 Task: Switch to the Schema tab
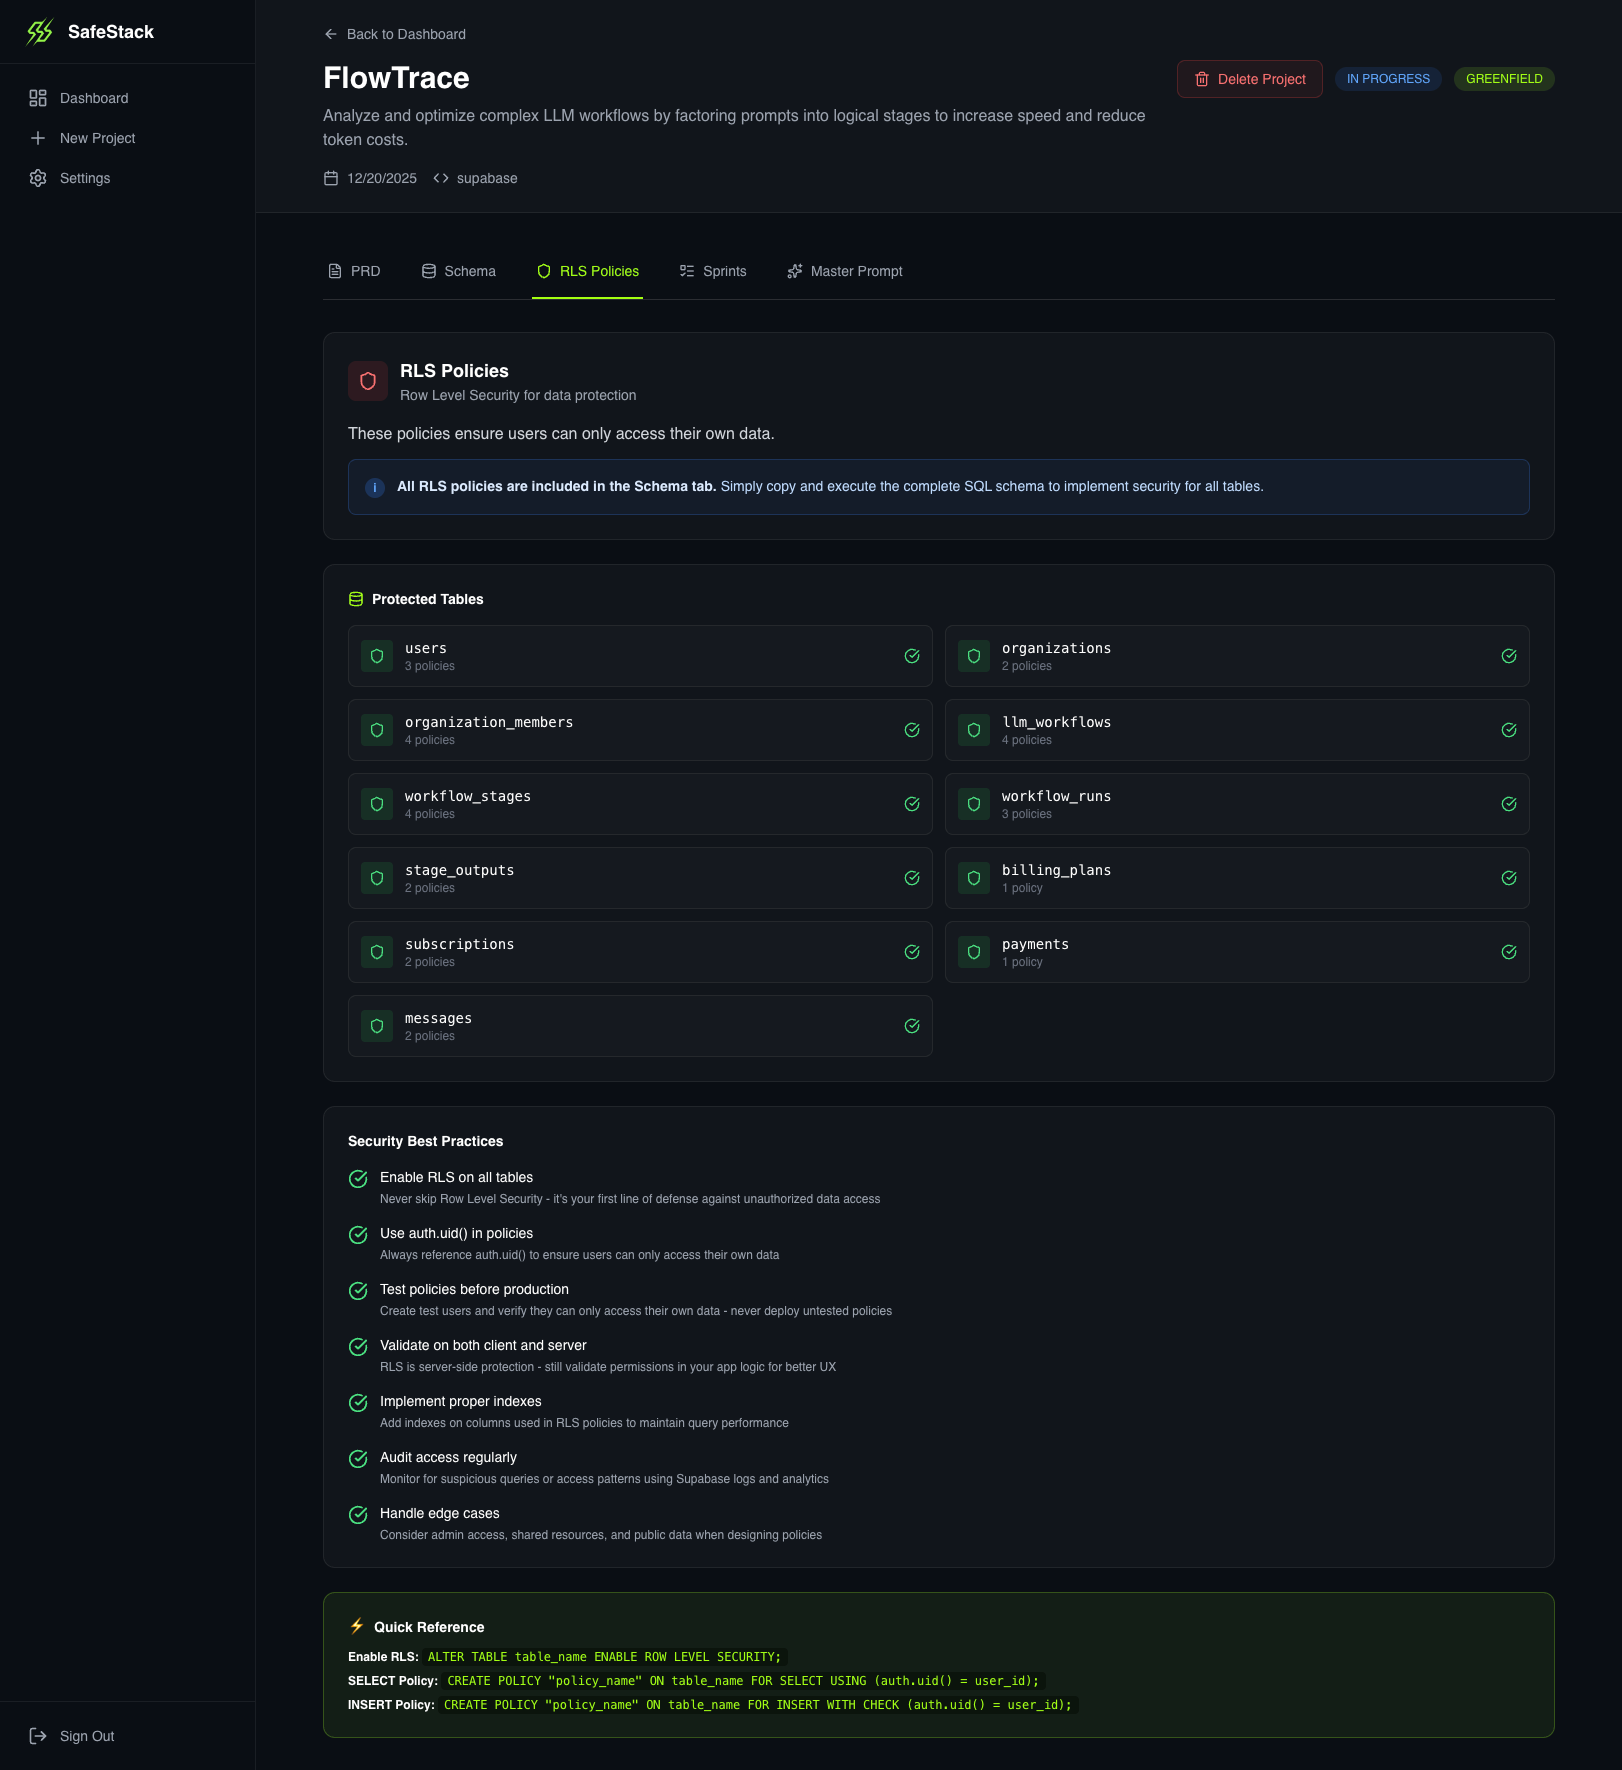457,271
